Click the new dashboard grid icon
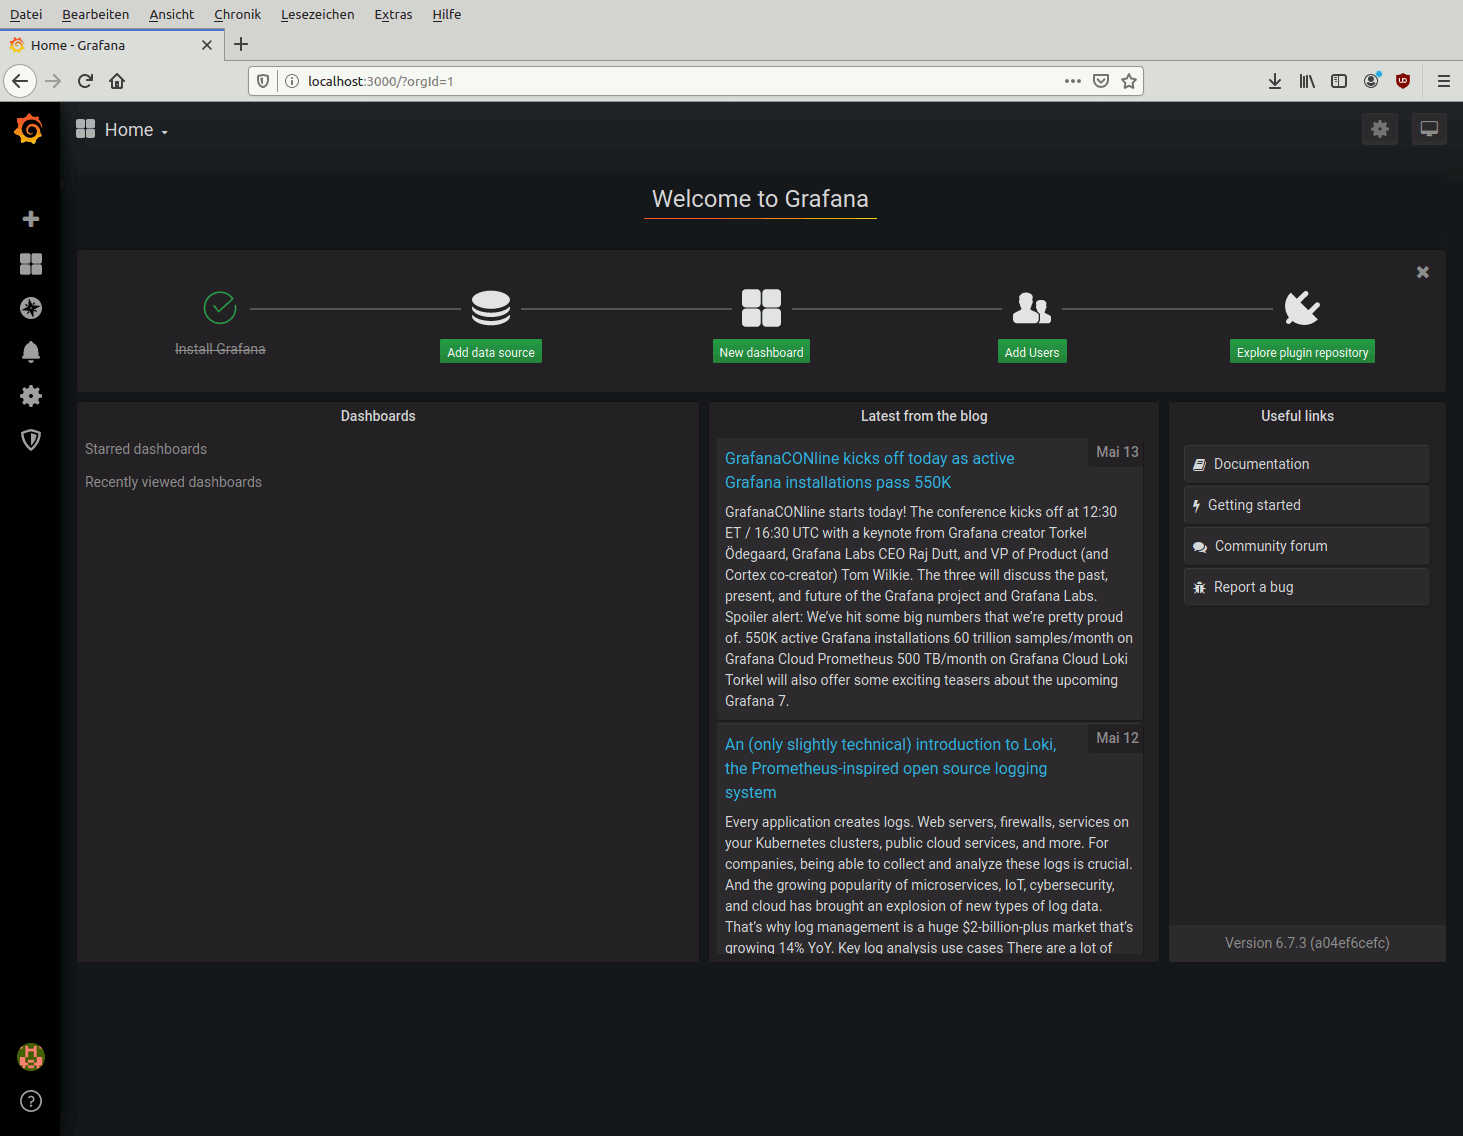The image size is (1463, 1136). [761, 308]
